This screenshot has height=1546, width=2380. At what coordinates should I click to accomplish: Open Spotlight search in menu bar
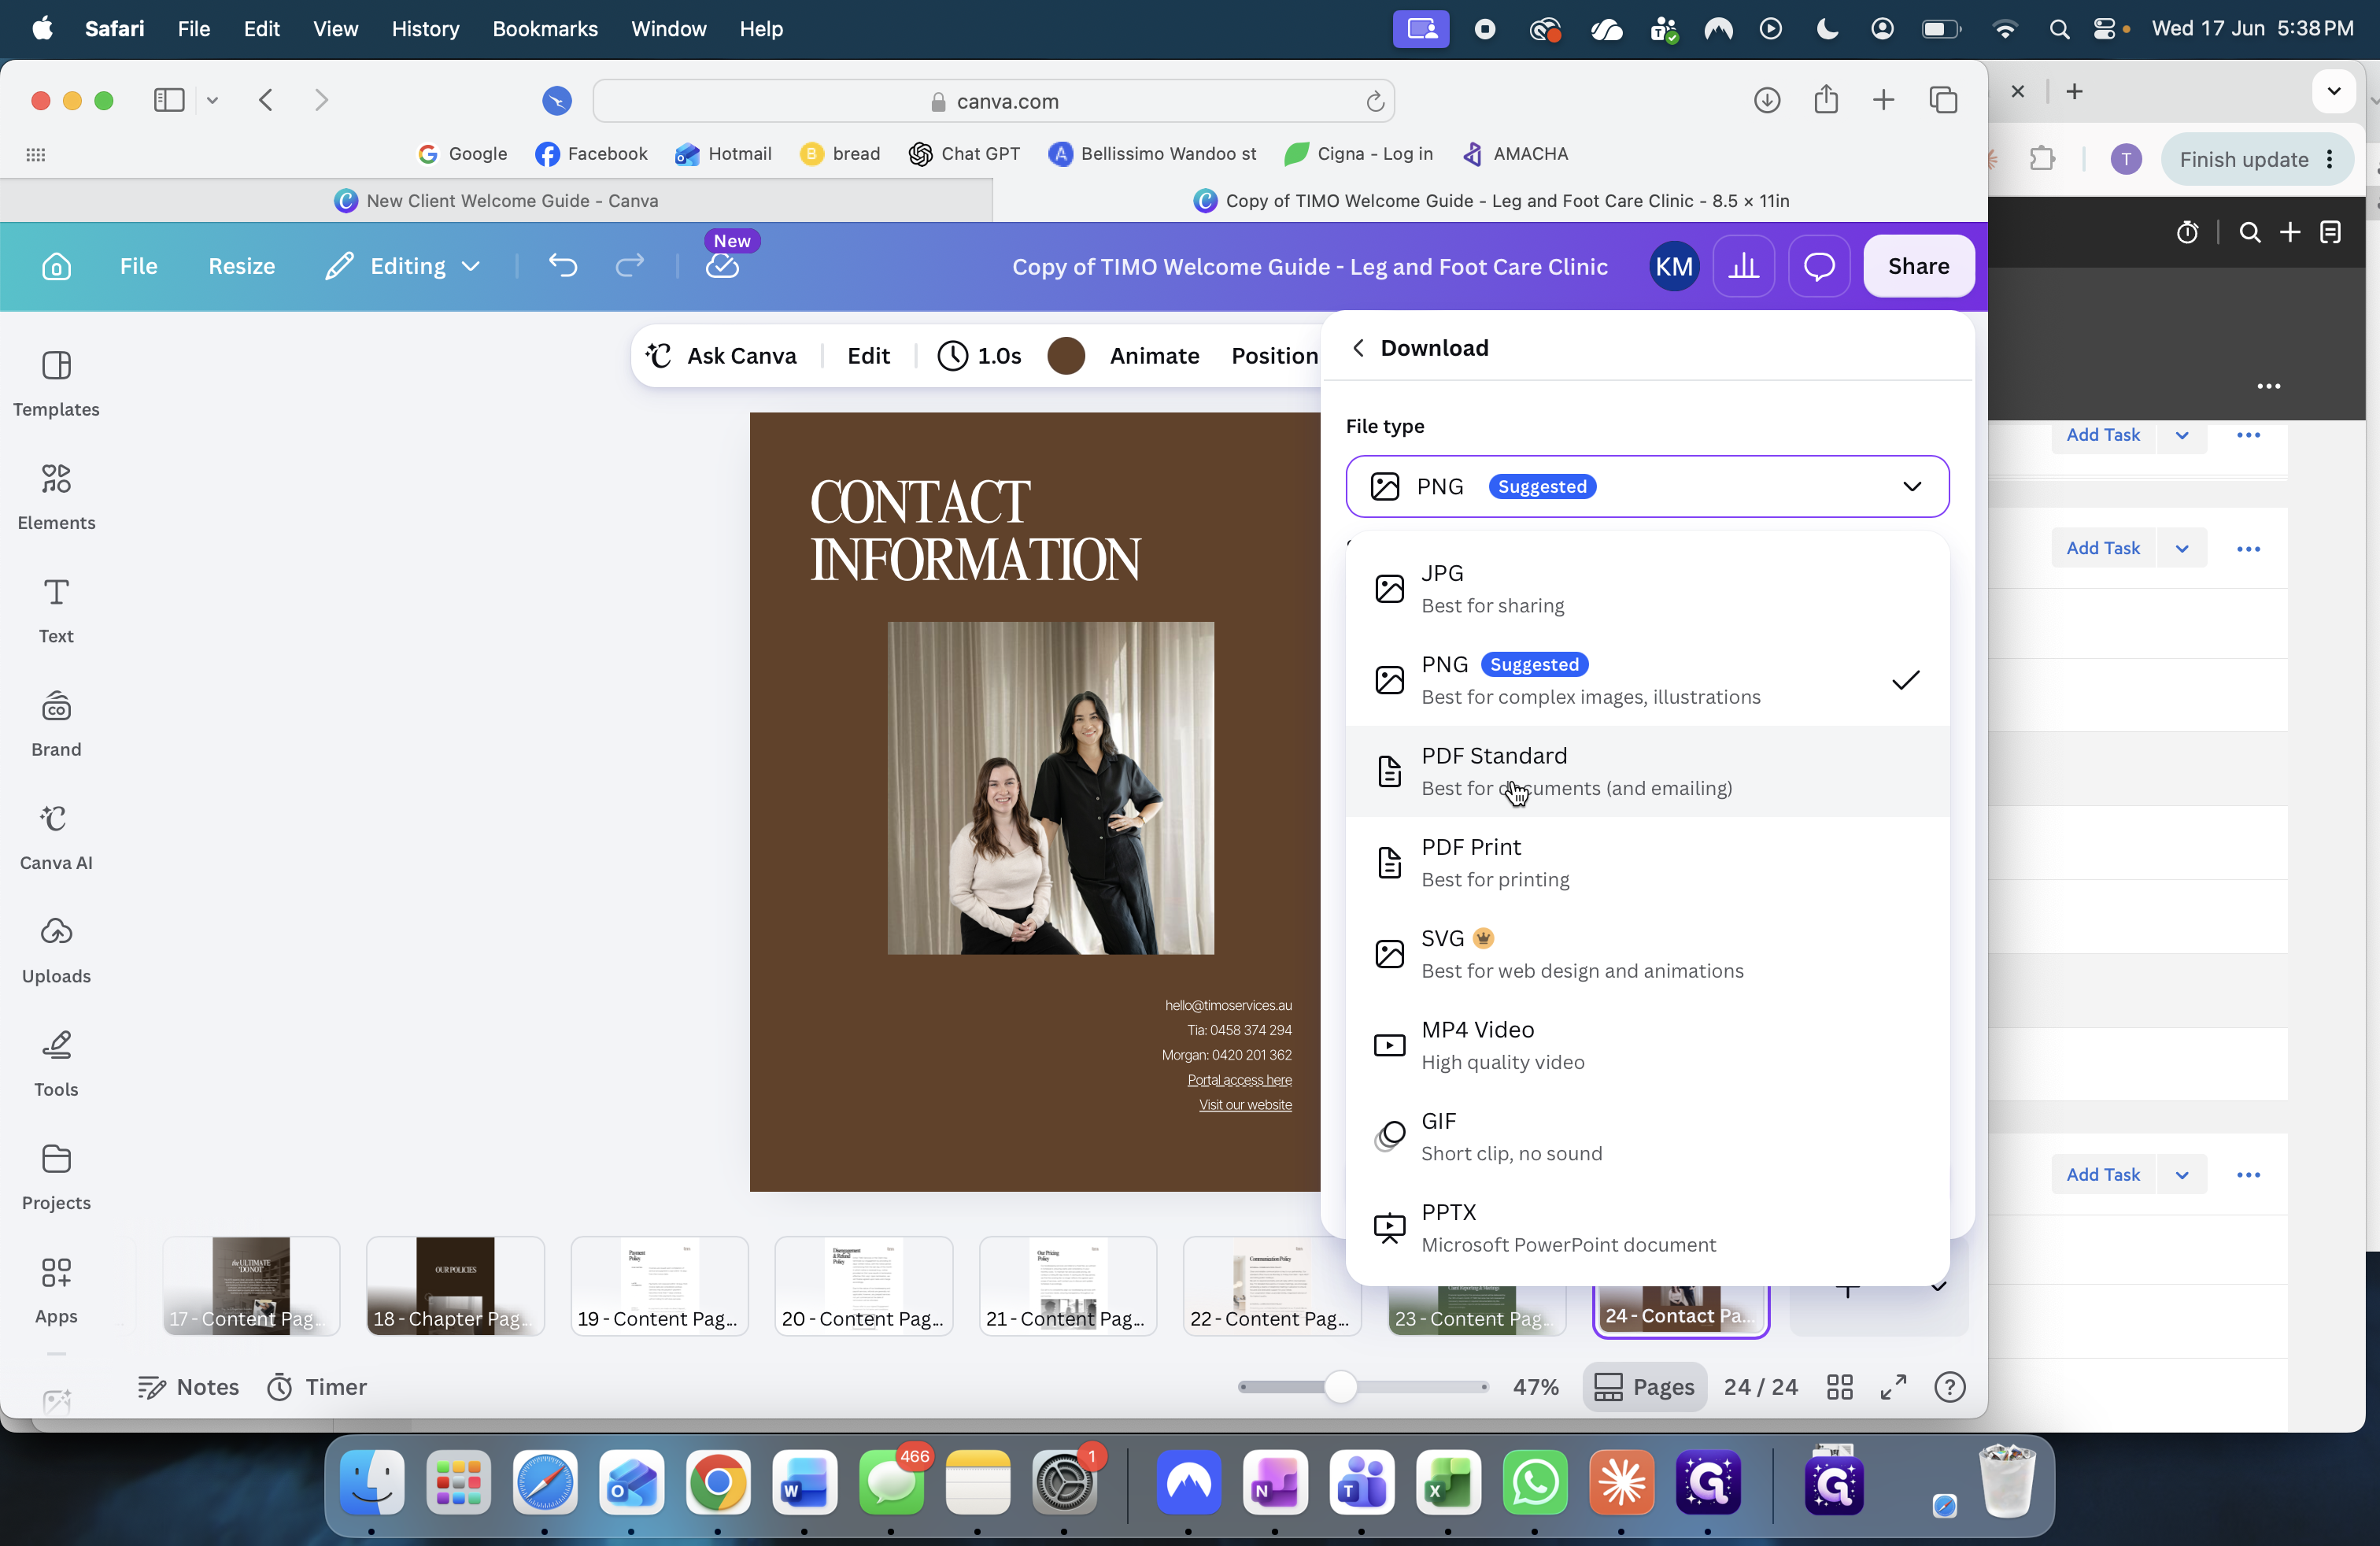pos(2058,29)
